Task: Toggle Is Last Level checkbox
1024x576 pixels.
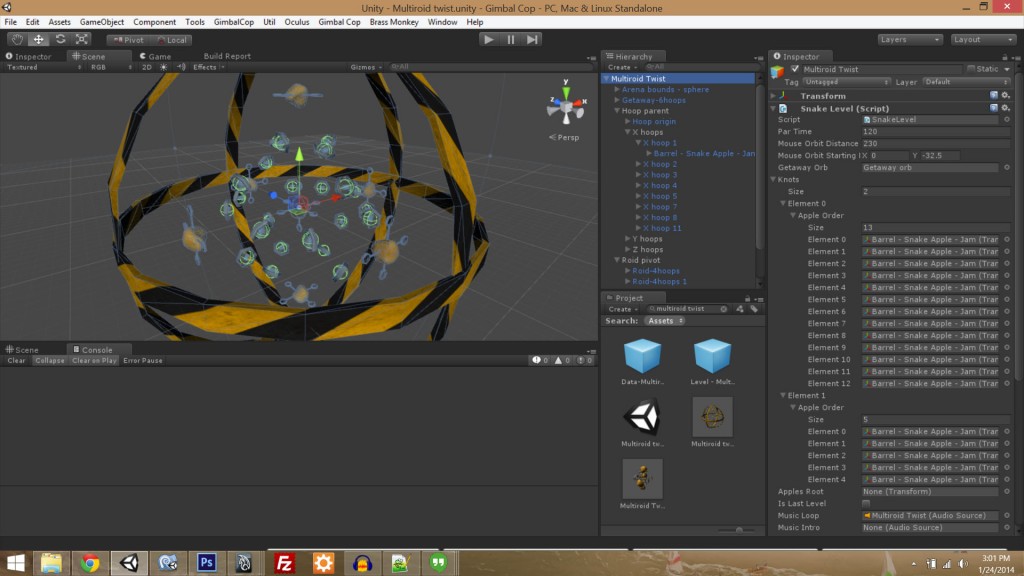Action: [866, 504]
